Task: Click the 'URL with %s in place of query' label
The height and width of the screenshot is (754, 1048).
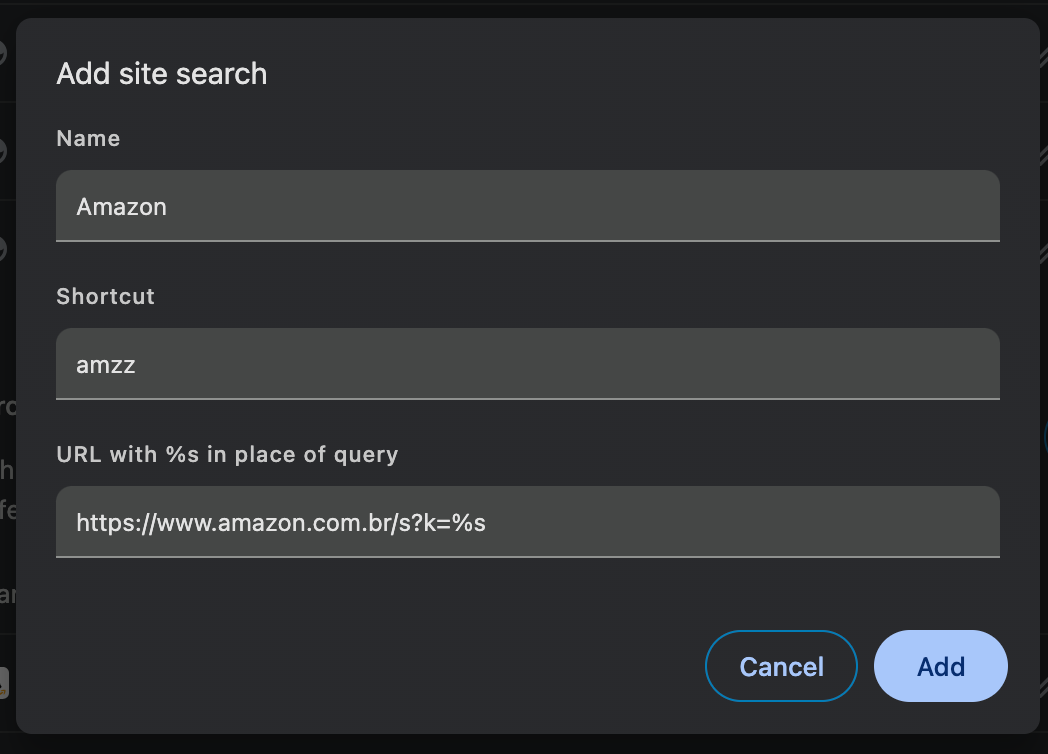Action: tap(227, 455)
